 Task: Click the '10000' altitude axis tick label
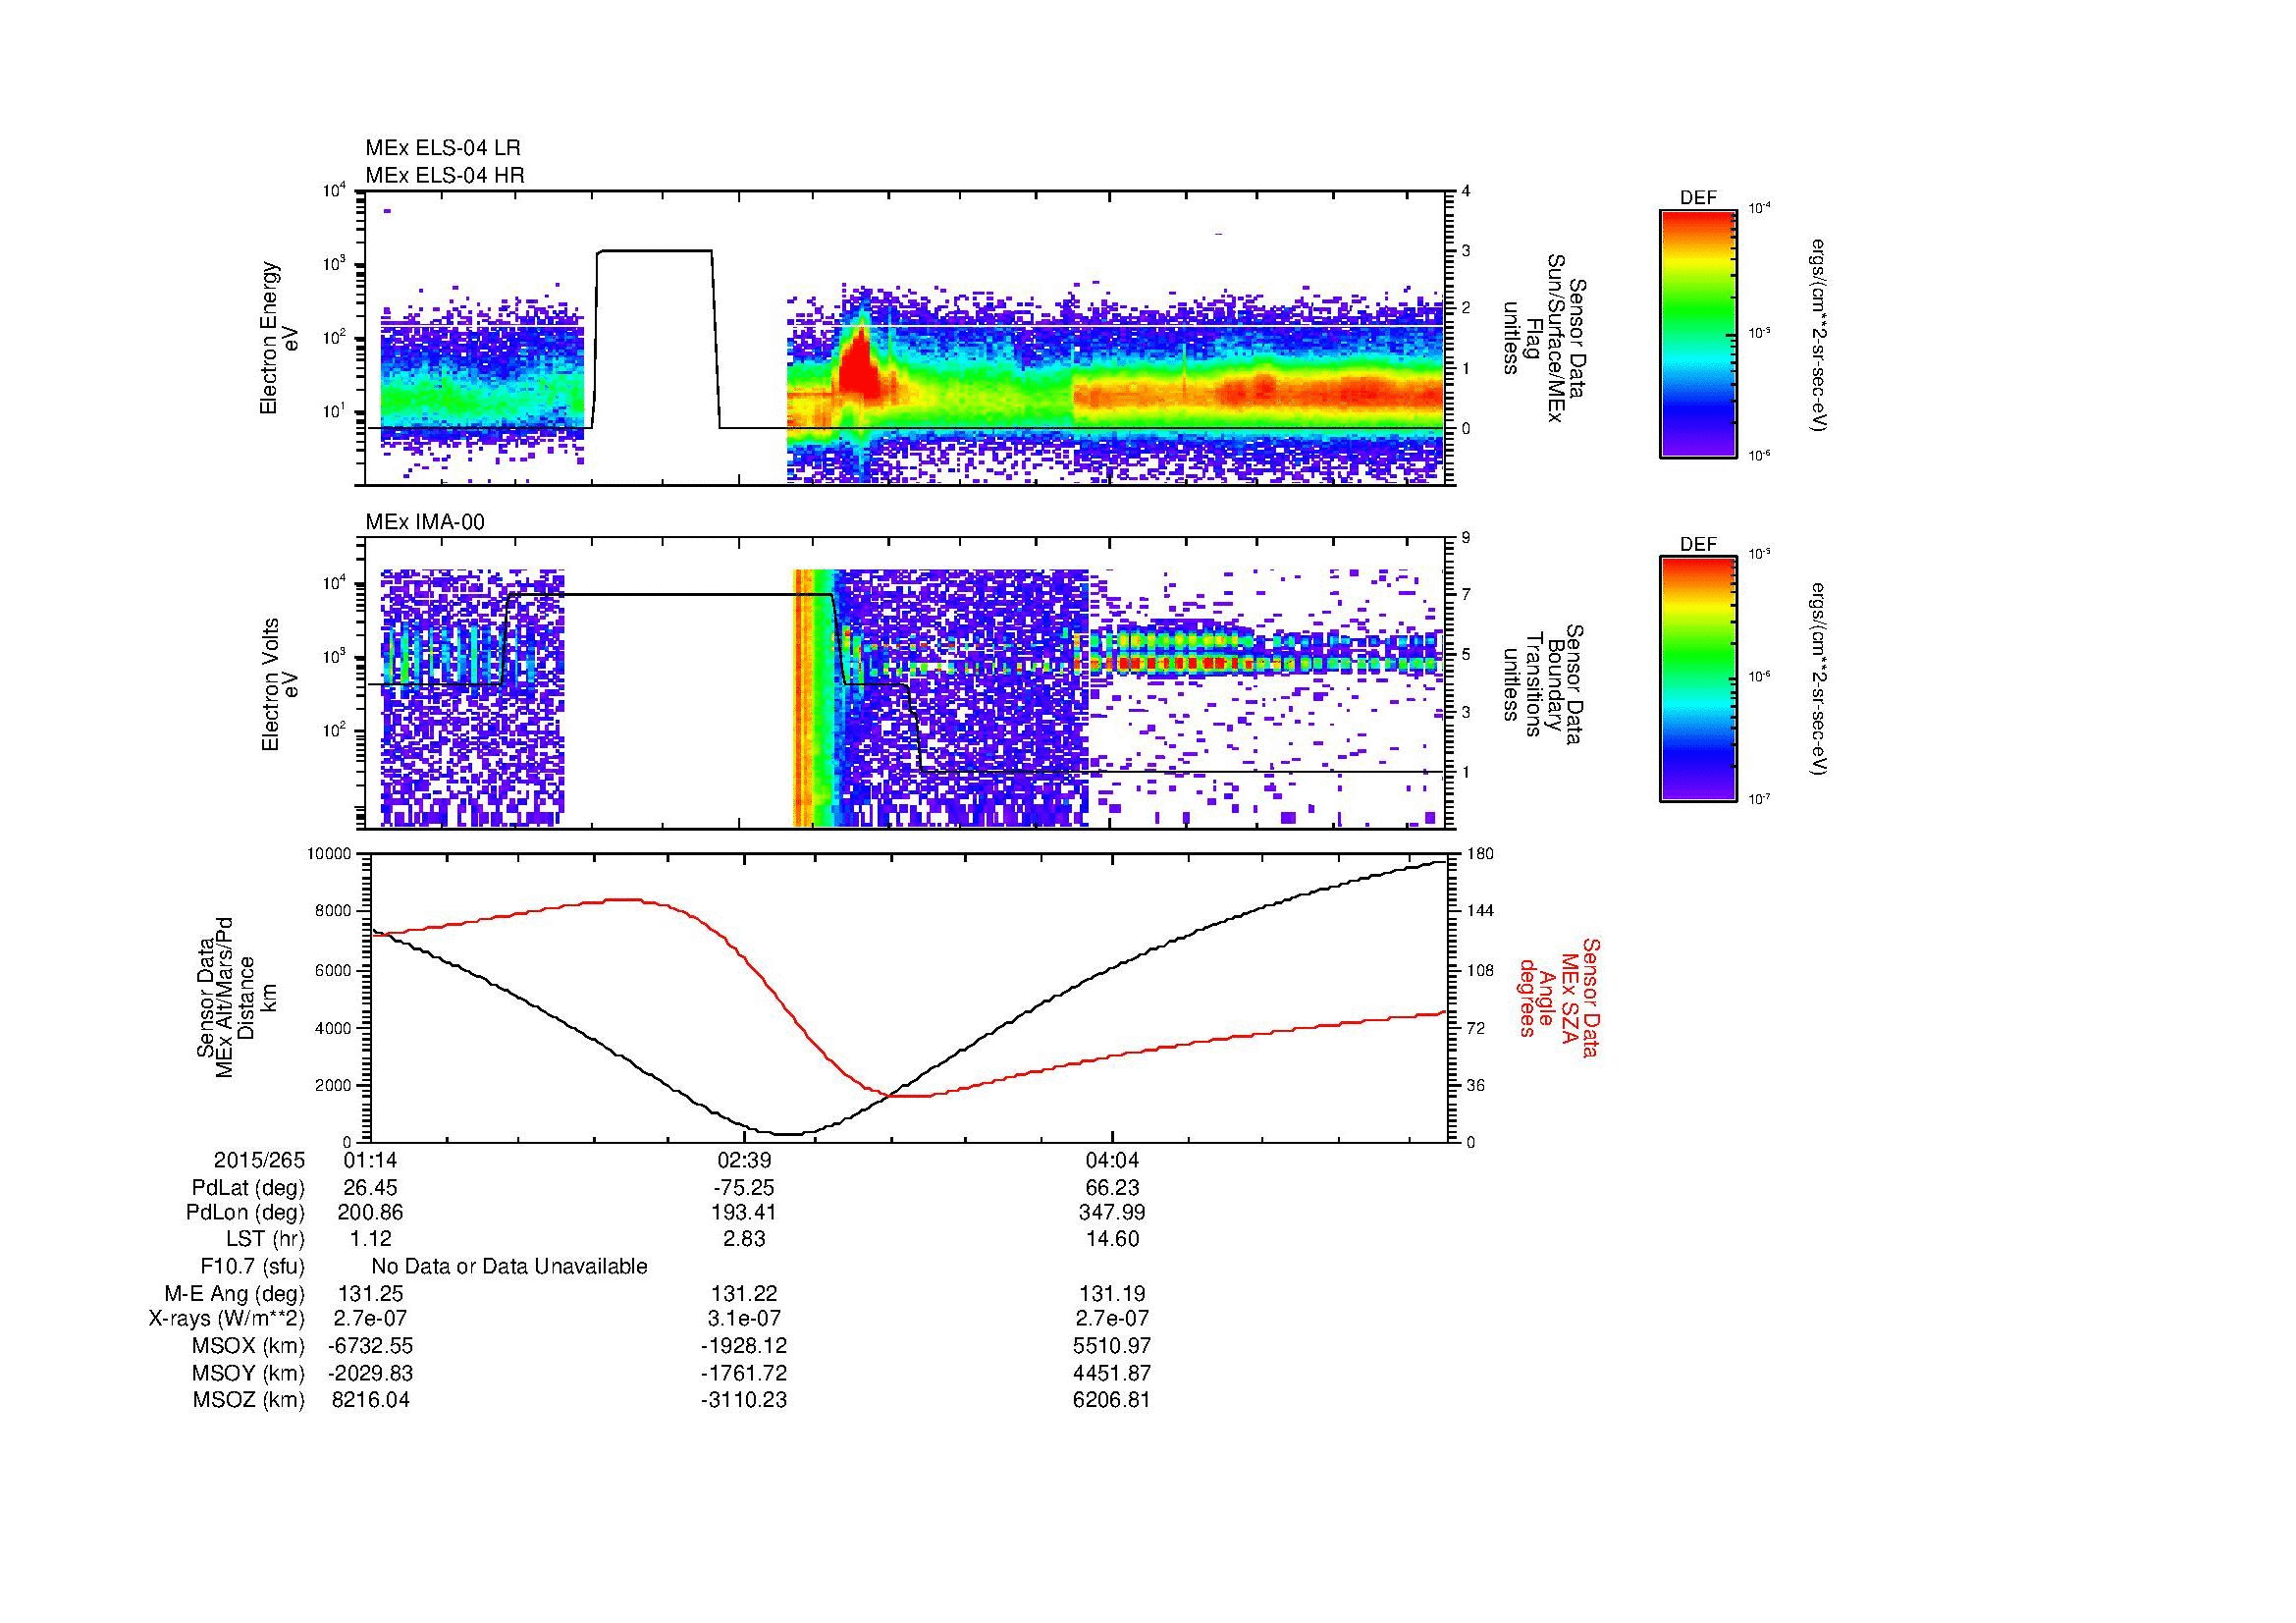pos(330,854)
